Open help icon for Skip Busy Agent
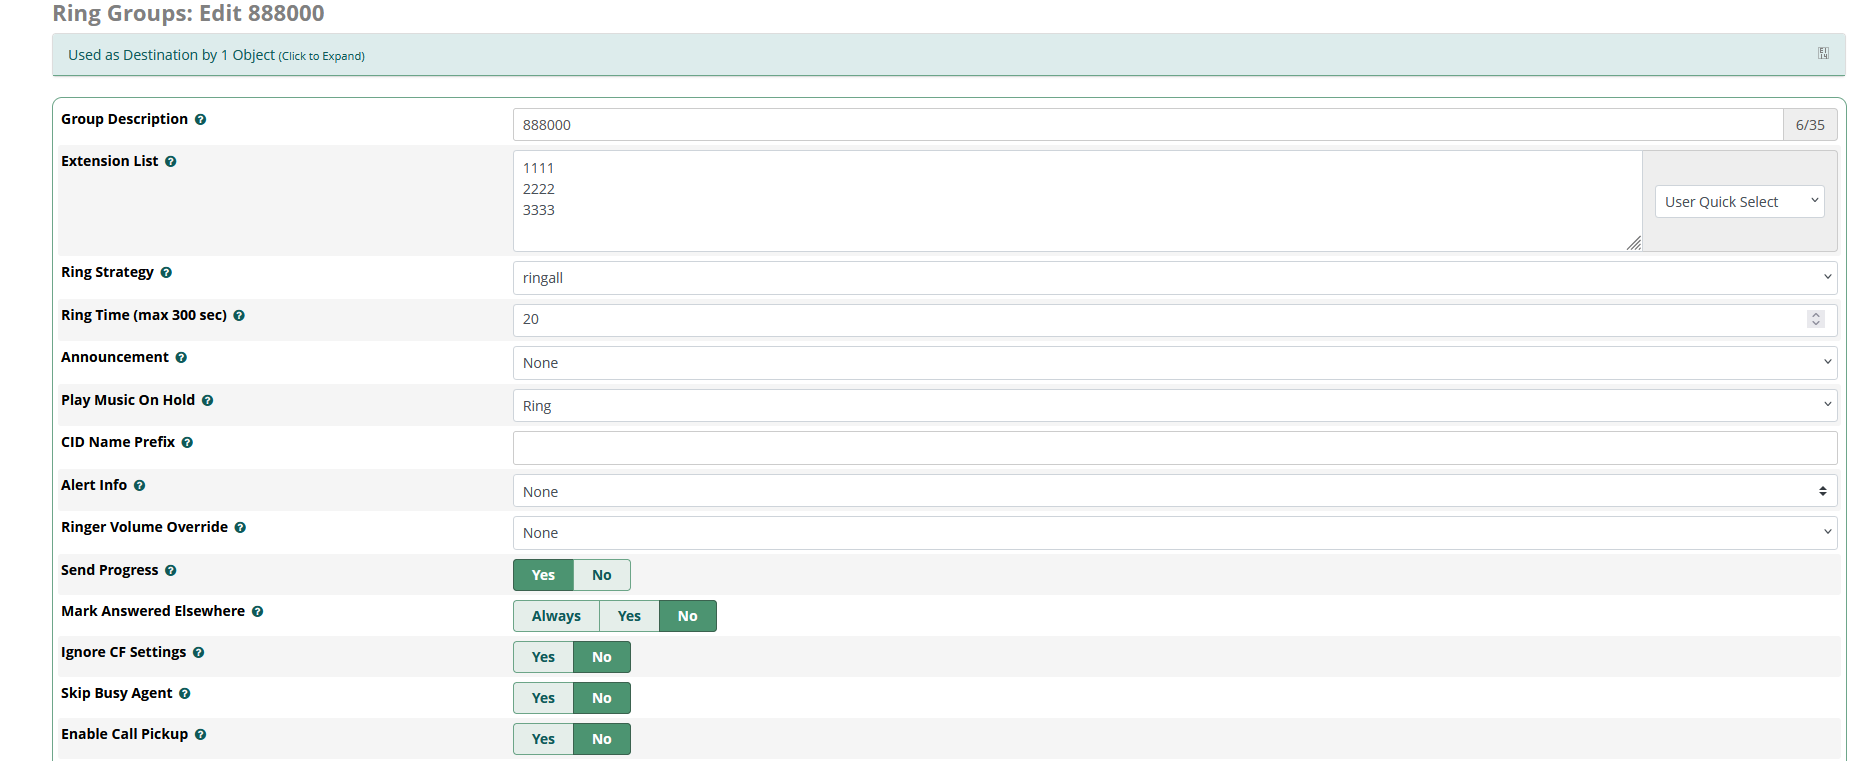This screenshot has width=1853, height=761. 184,694
